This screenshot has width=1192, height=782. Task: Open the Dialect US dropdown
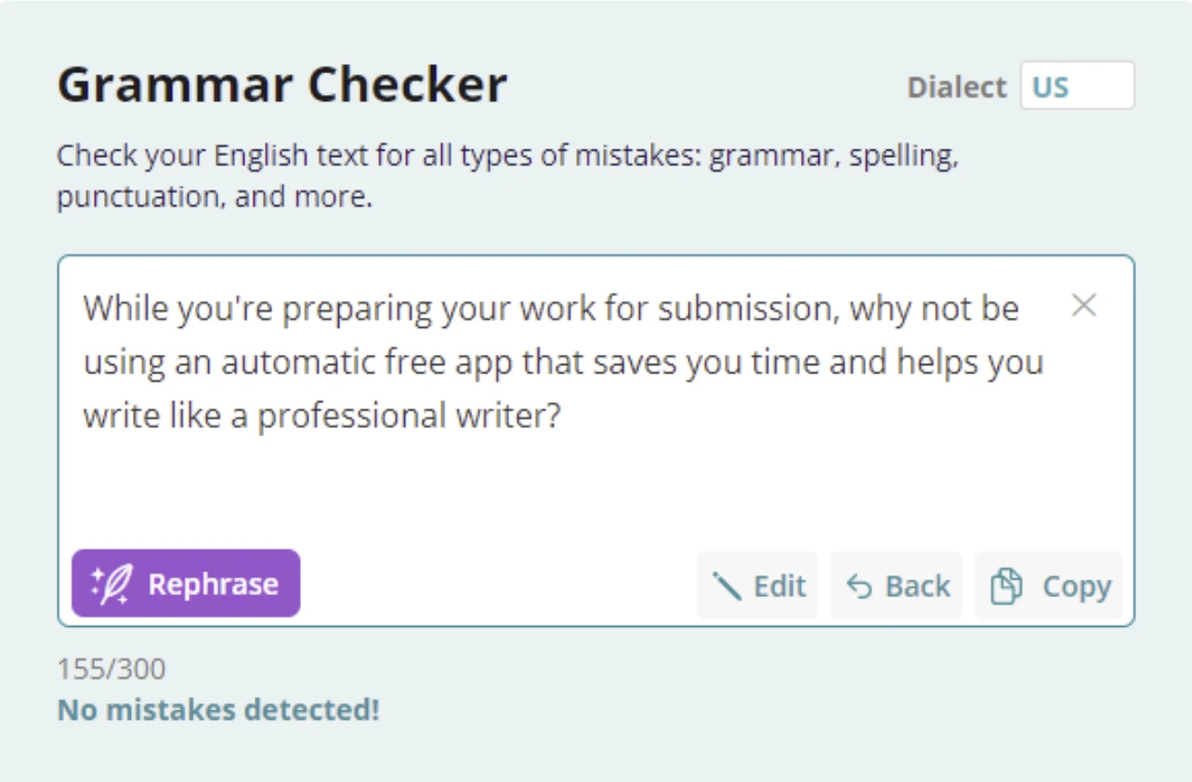pyautogui.click(x=1077, y=86)
